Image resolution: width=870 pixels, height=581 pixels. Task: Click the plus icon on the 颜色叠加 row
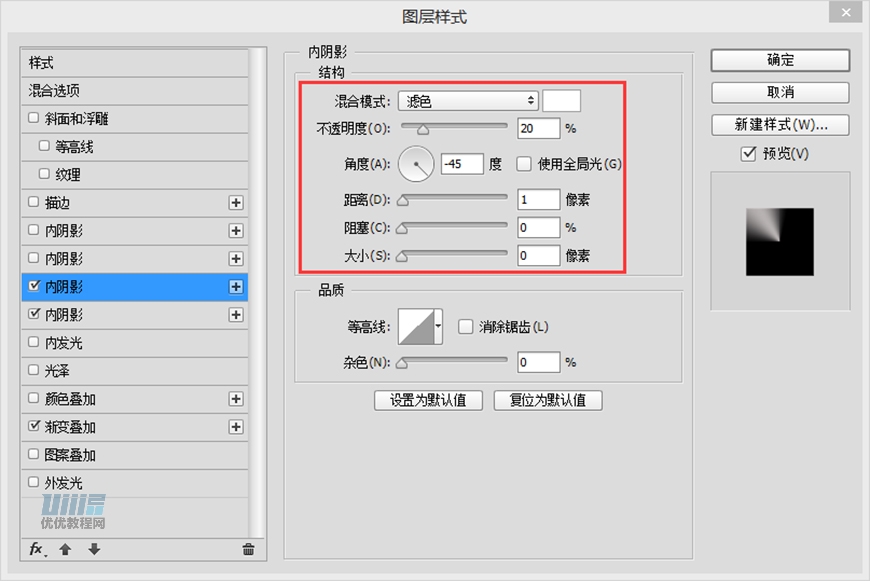click(x=236, y=399)
